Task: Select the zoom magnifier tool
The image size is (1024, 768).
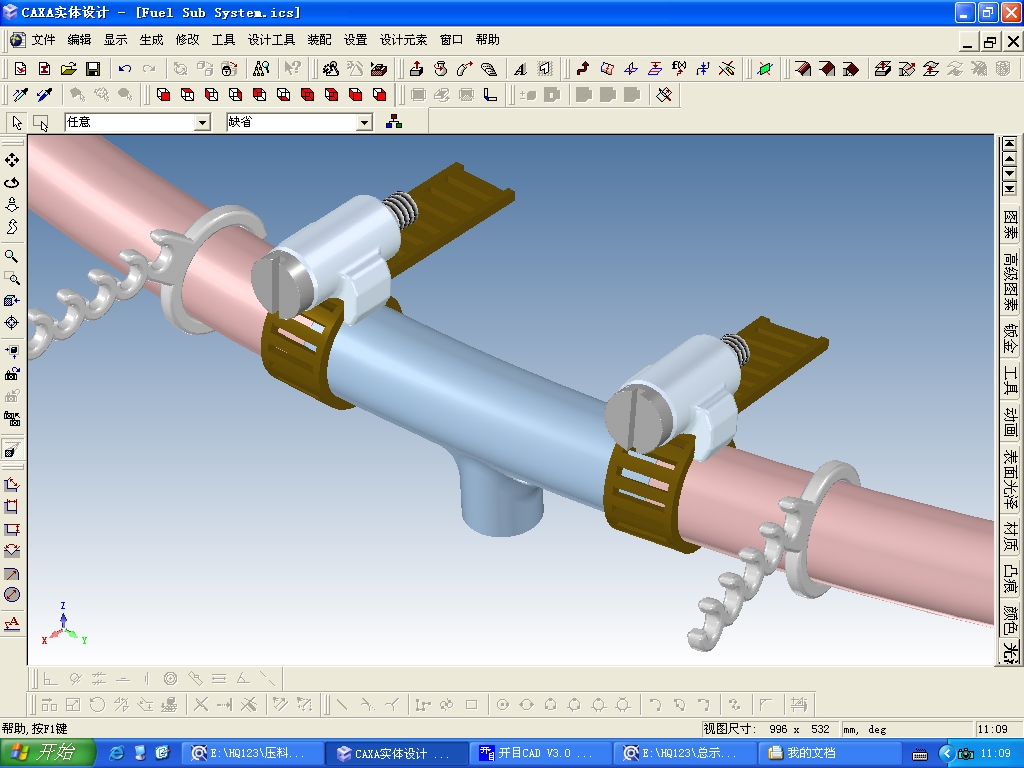Action: tap(12, 256)
